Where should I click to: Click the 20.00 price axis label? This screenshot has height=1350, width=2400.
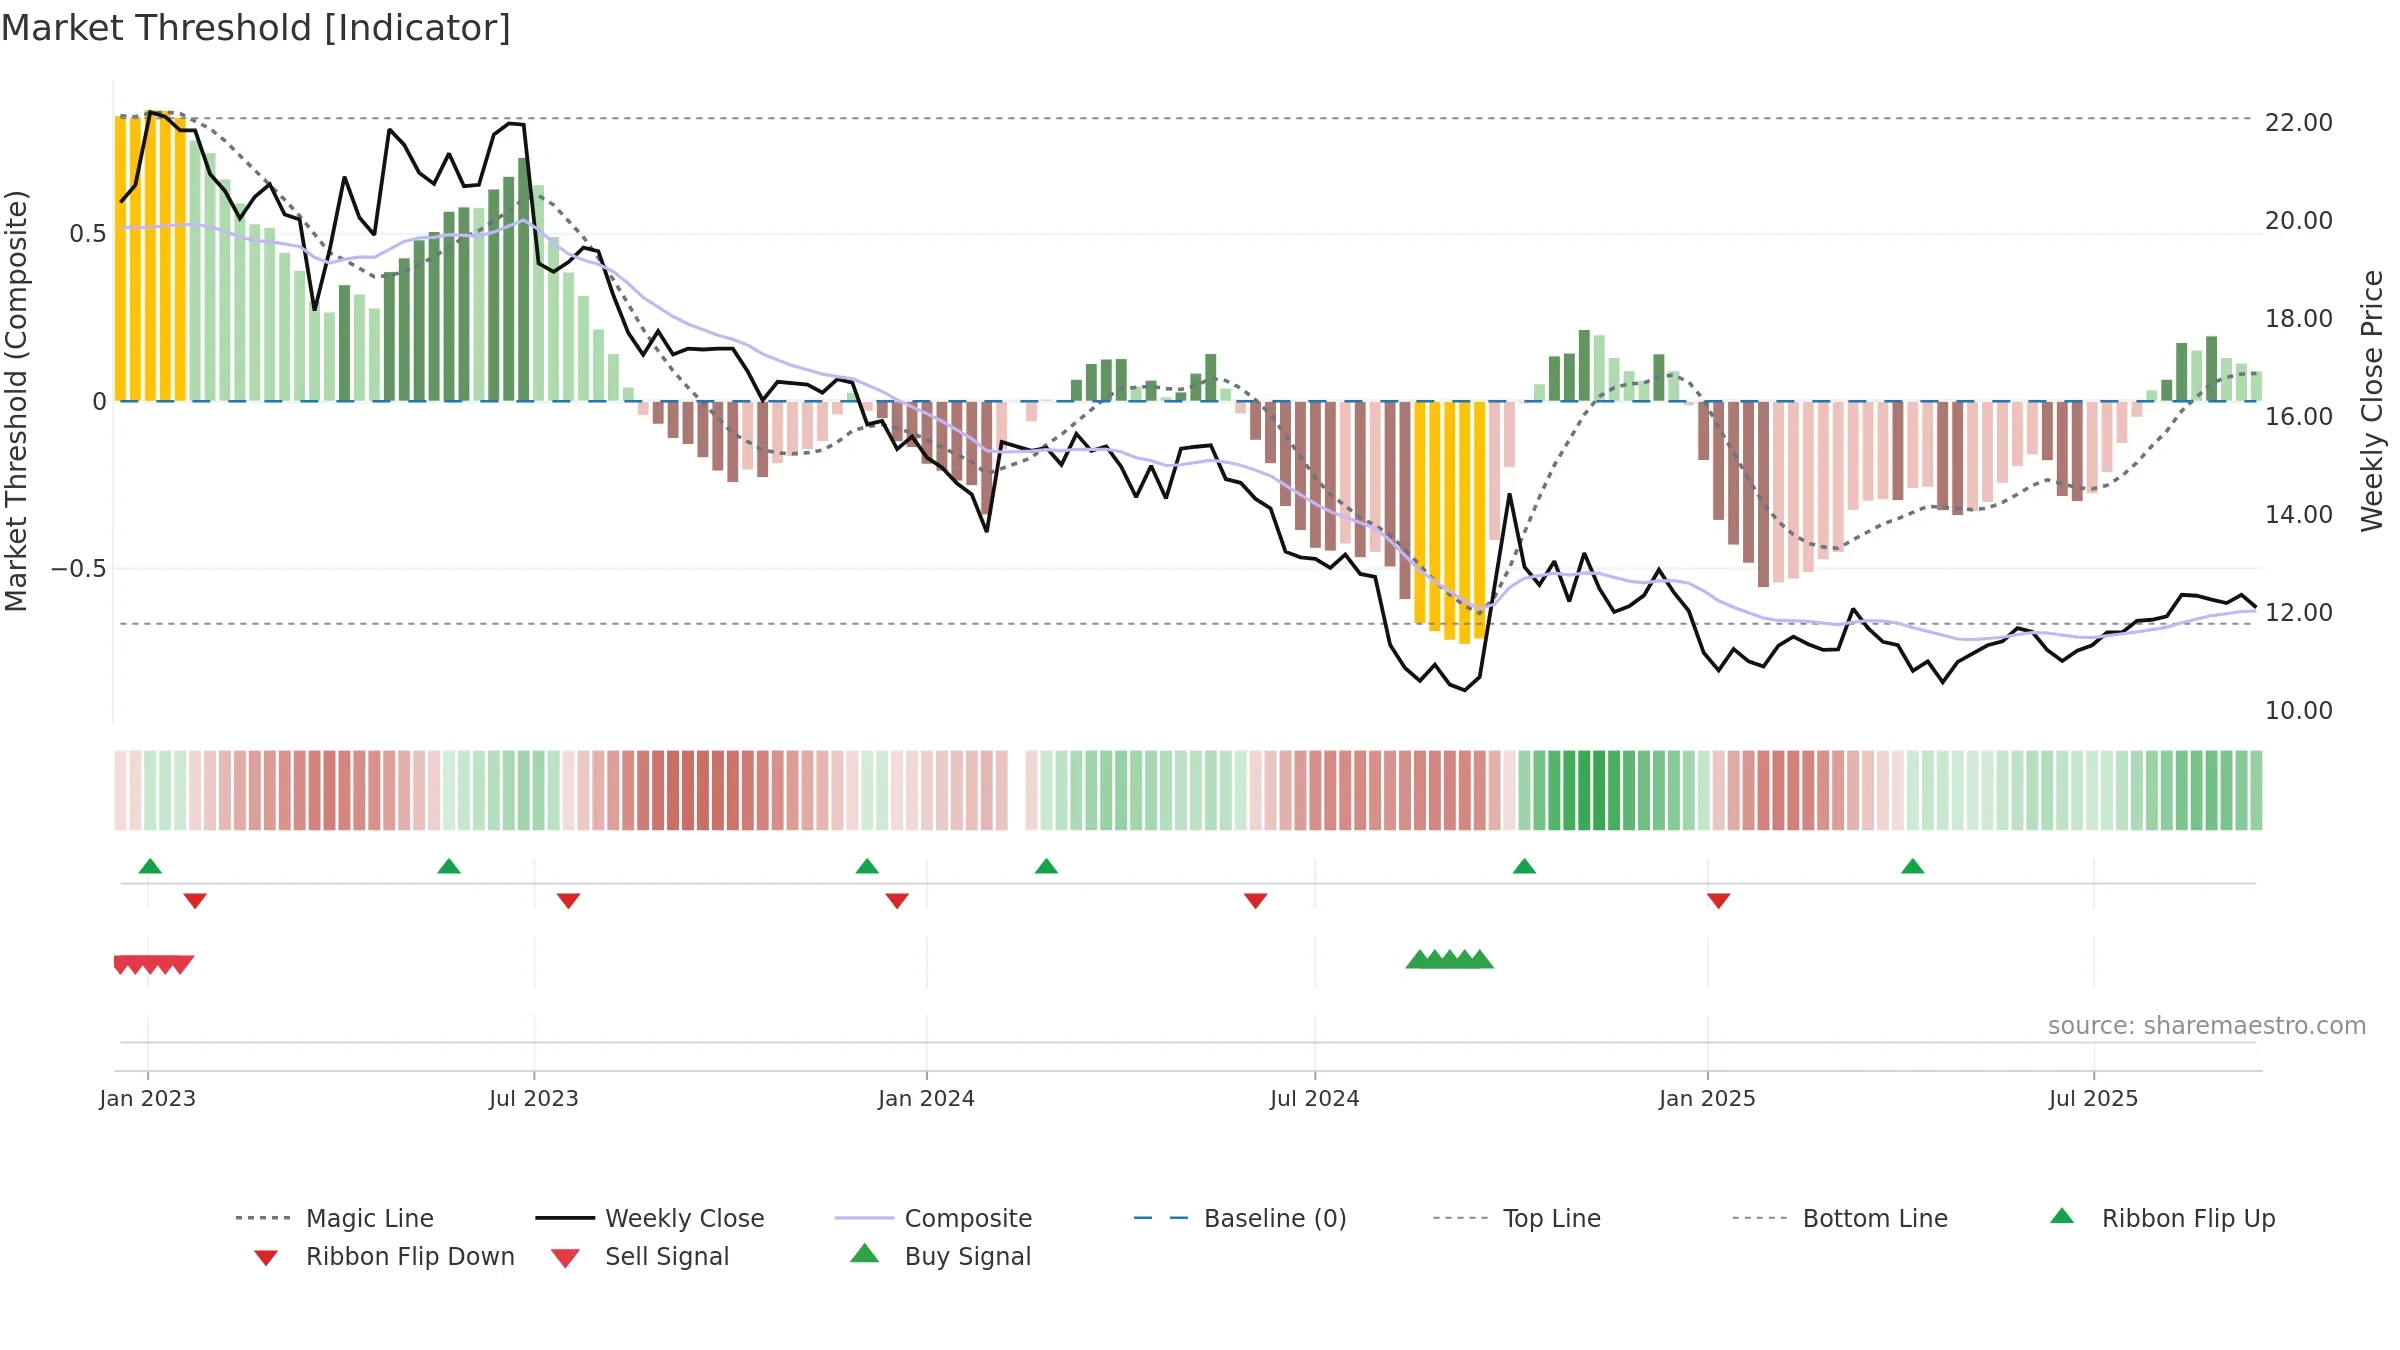[x=2299, y=220]
